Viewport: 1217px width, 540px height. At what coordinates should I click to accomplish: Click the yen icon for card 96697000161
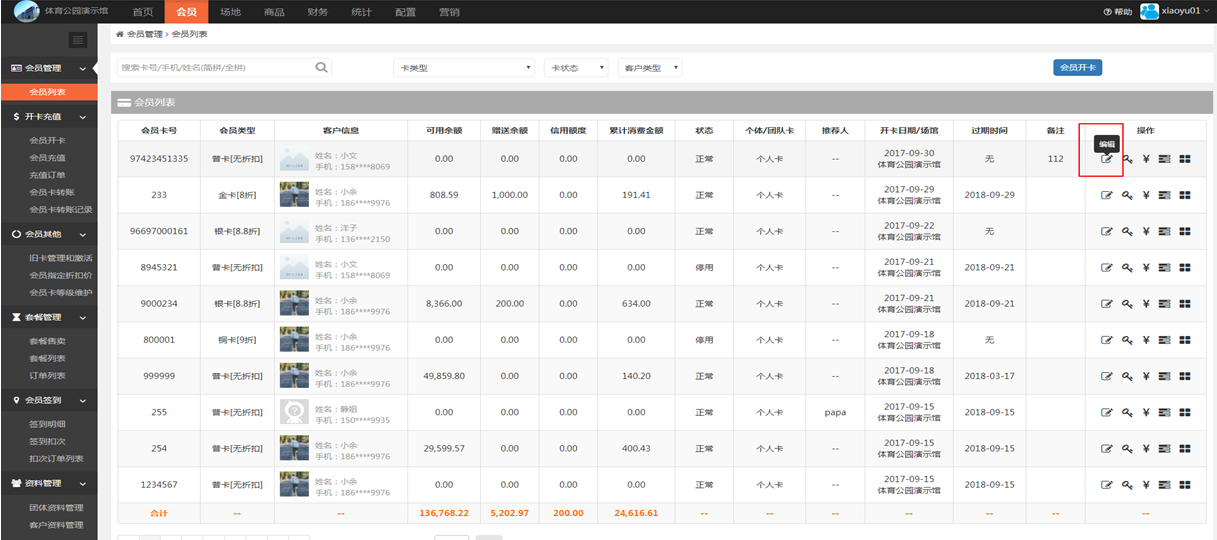coord(1146,231)
